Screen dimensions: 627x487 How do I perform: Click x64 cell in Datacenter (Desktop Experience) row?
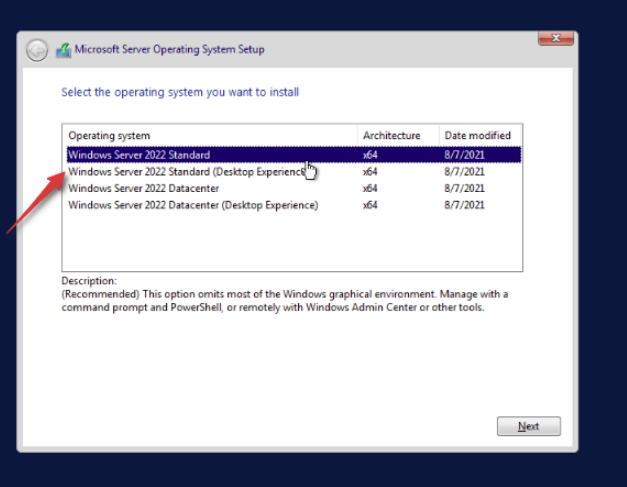point(370,205)
